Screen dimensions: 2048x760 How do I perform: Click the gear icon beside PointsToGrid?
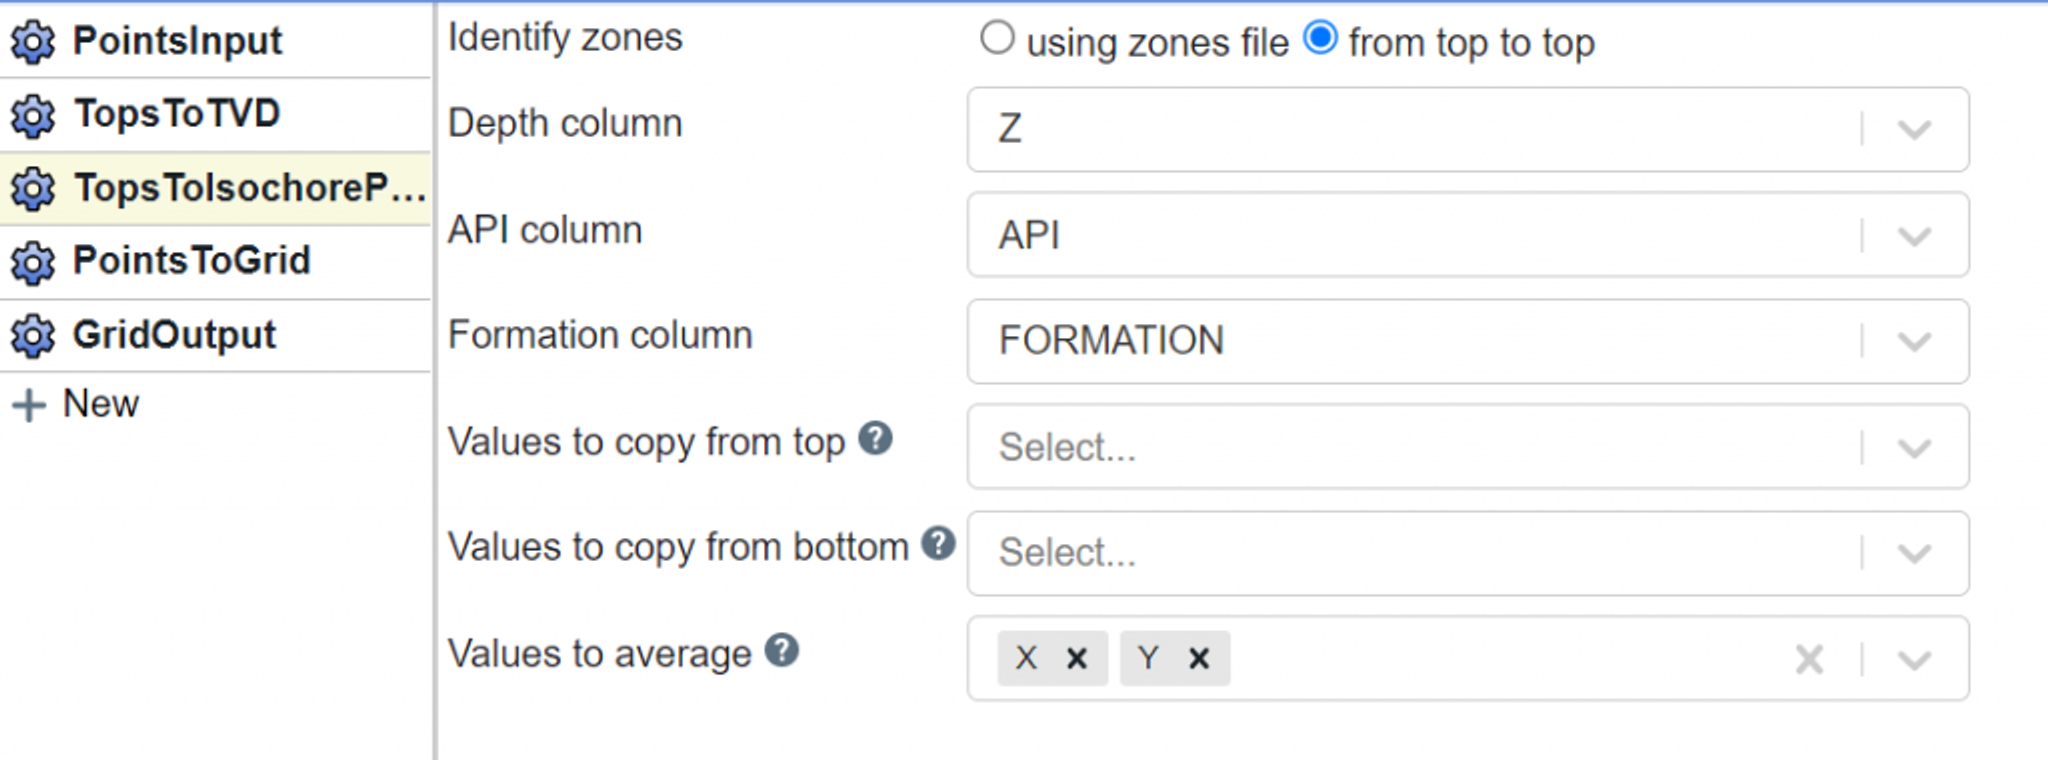[33, 262]
